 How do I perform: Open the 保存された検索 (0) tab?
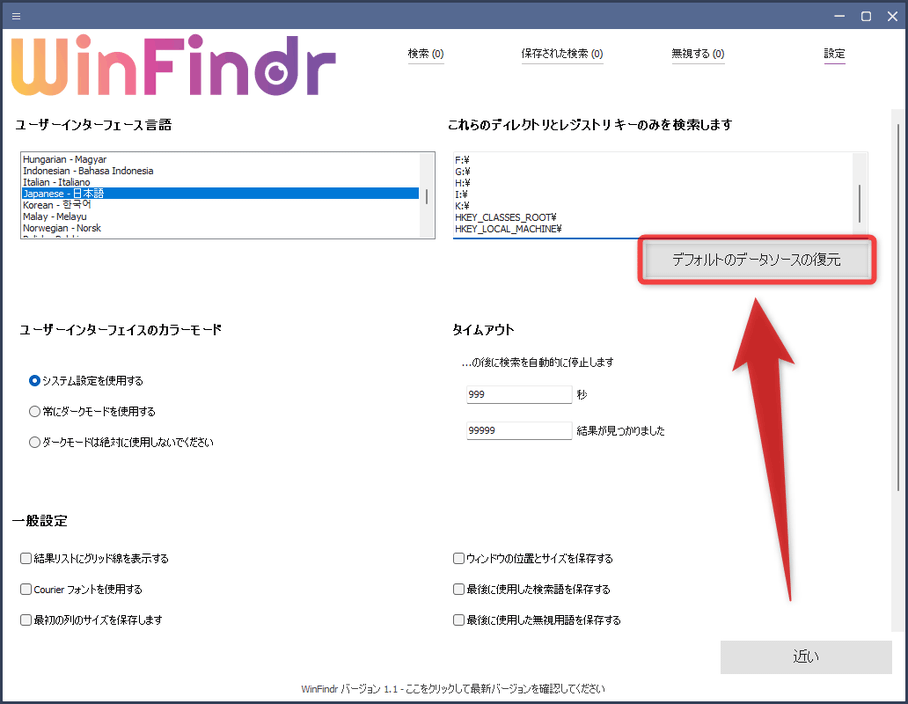[x=562, y=53]
